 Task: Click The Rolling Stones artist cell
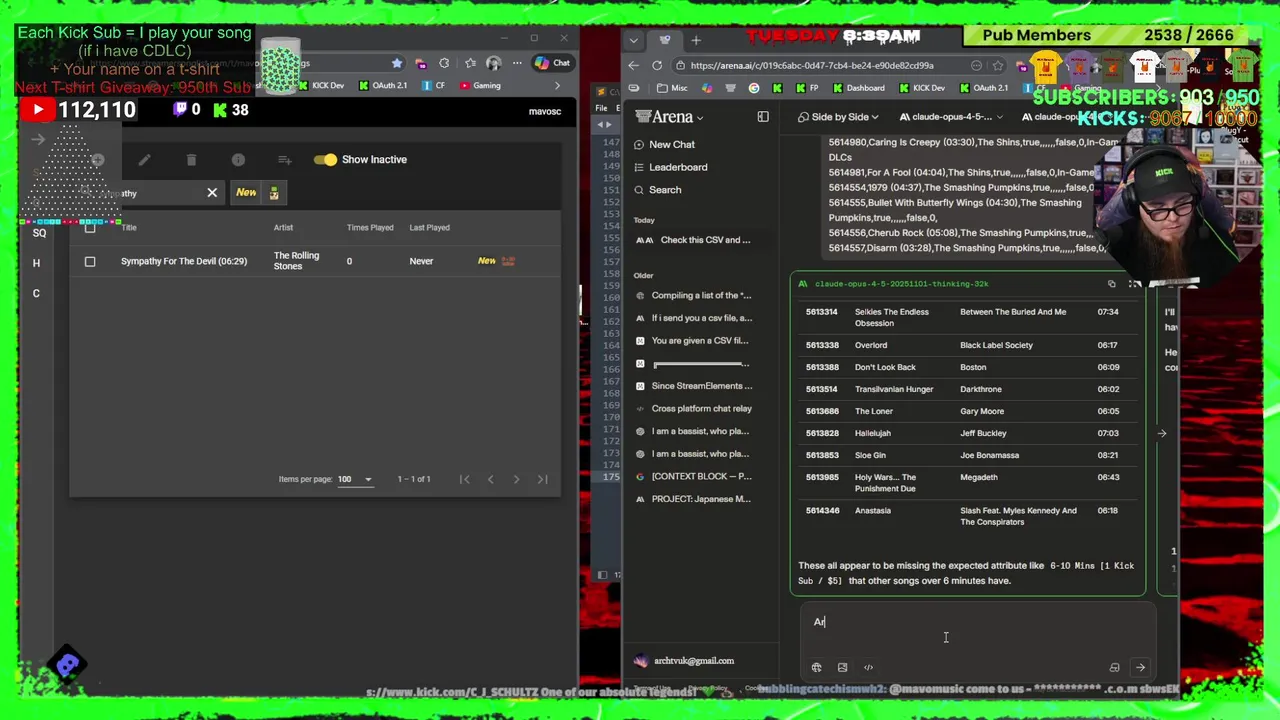(296, 261)
